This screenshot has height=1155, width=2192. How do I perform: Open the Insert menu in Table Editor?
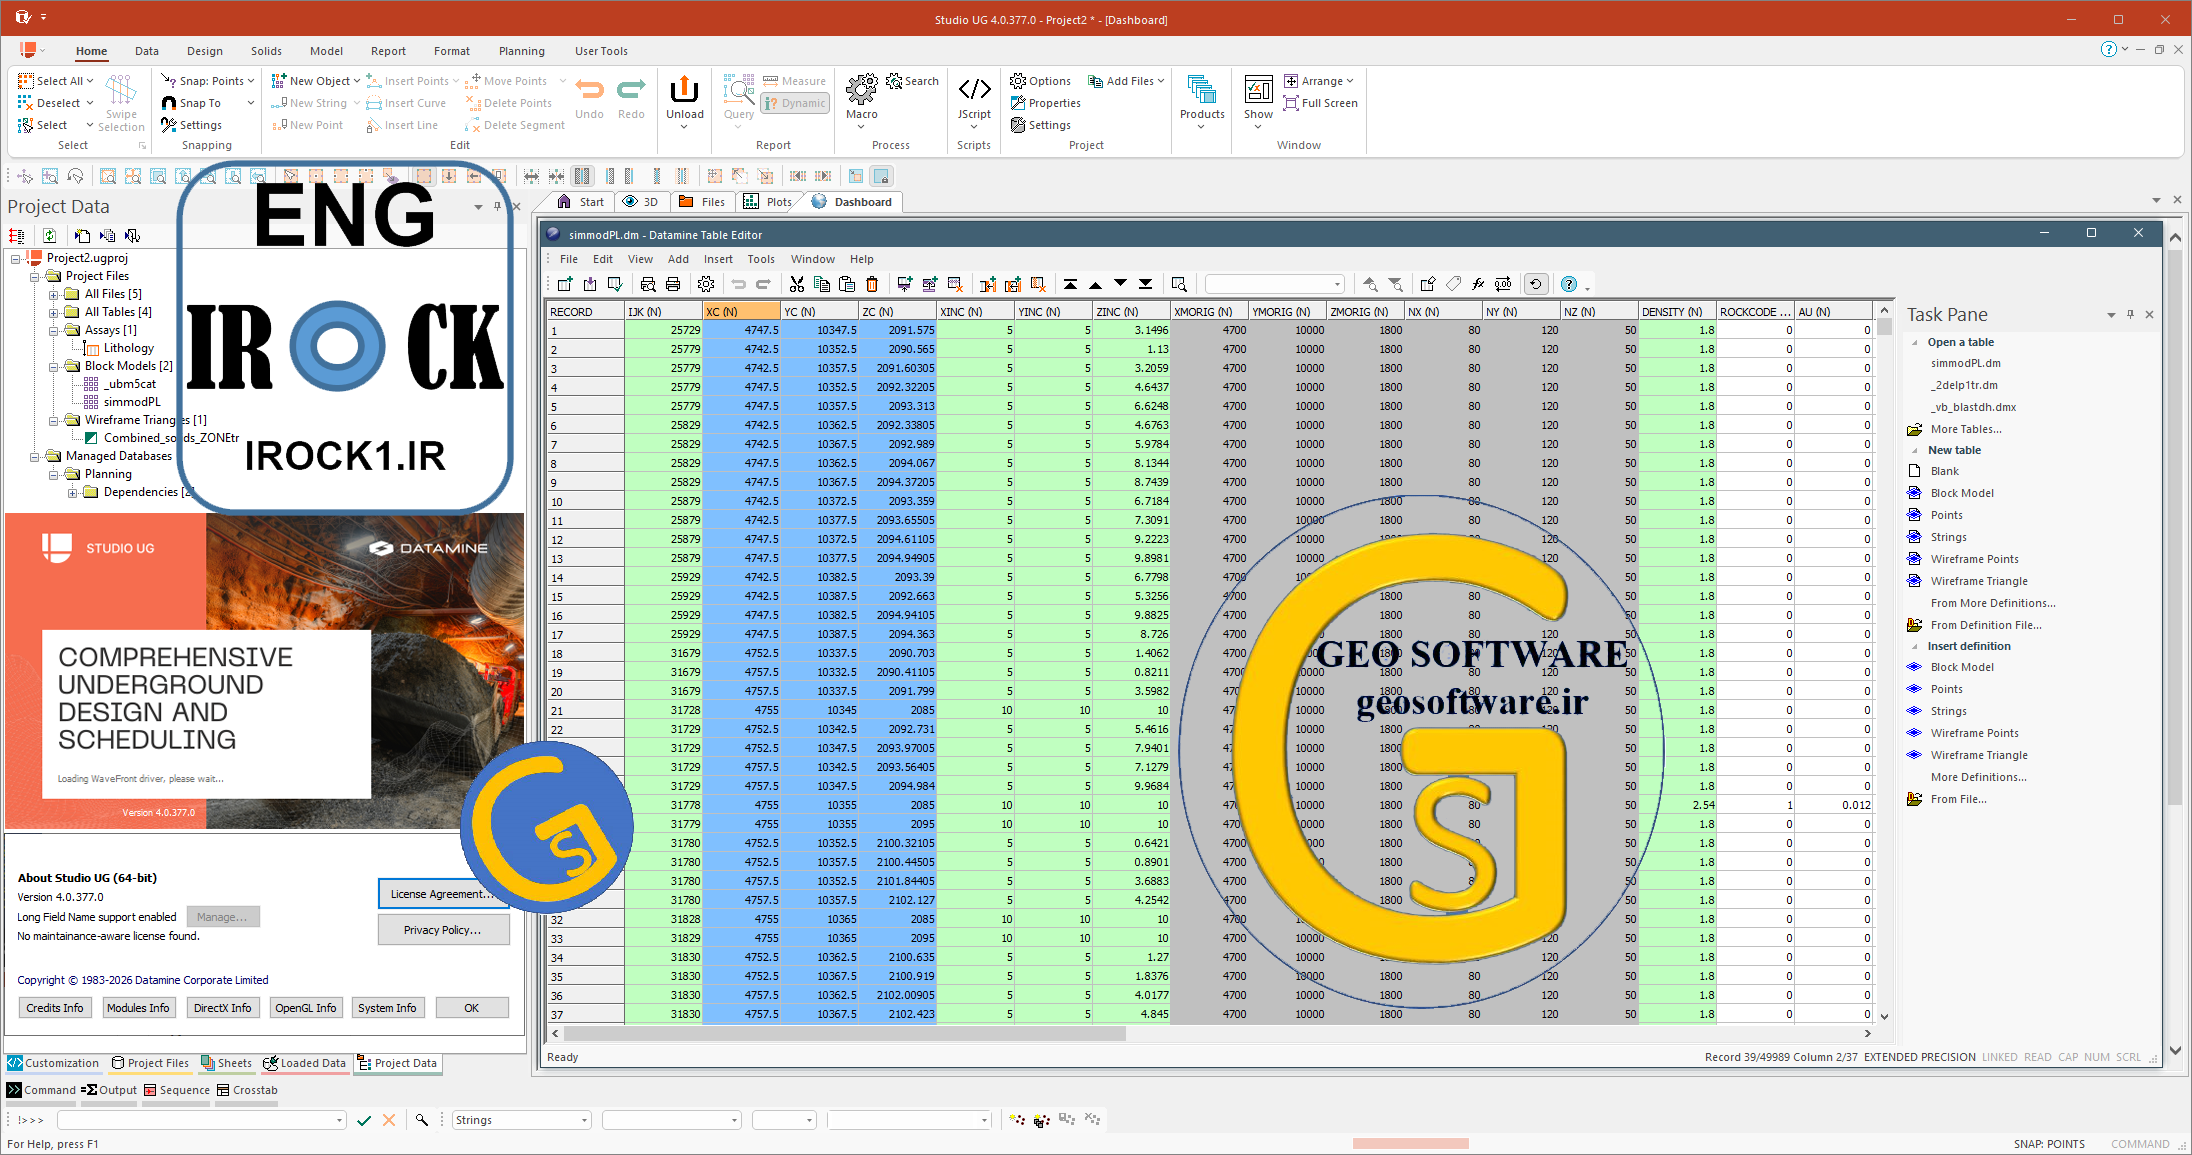(x=718, y=259)
